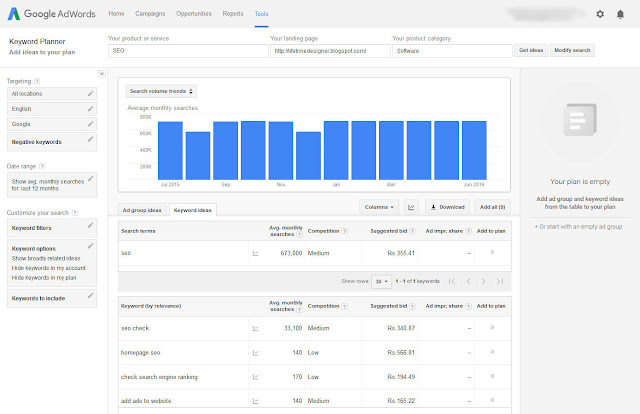The image size is (640, 414).
Task: Show trend chart for seo keyword
Action: (x=256, y=253)
